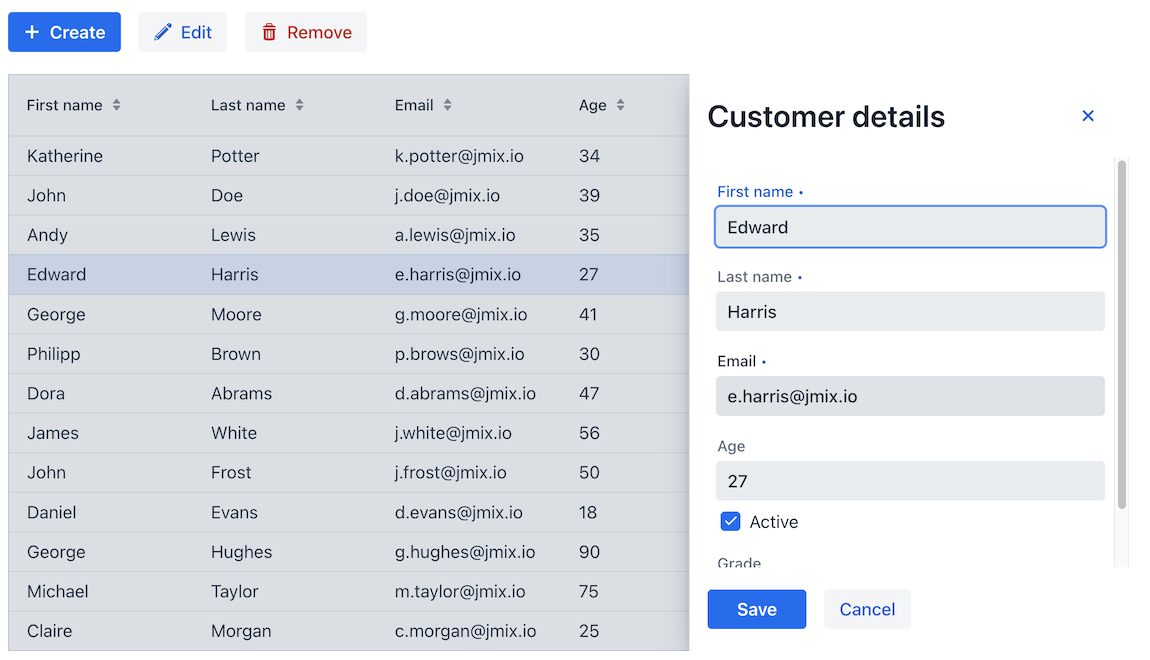Screen dimensions: 1150x660
Task: Select the Dora Abrams table row
Action: click(x=300, y=393)
